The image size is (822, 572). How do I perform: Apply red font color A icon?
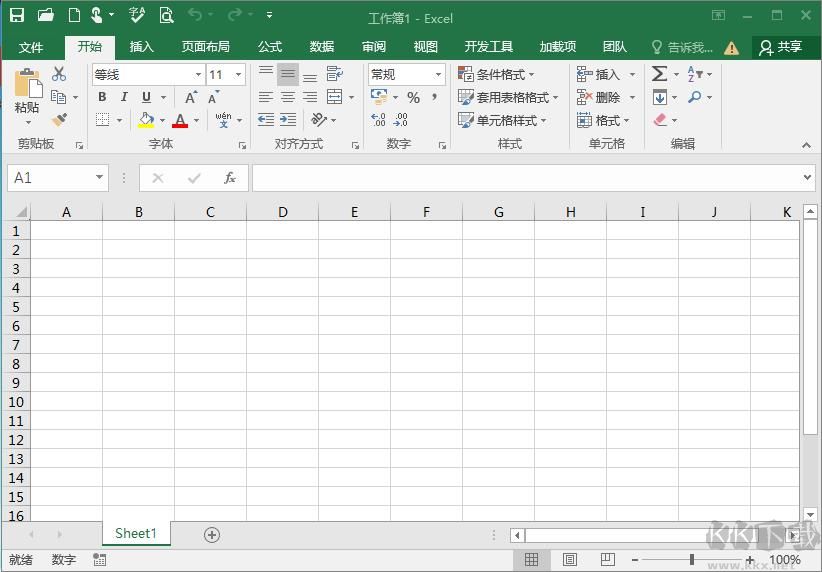180,120
